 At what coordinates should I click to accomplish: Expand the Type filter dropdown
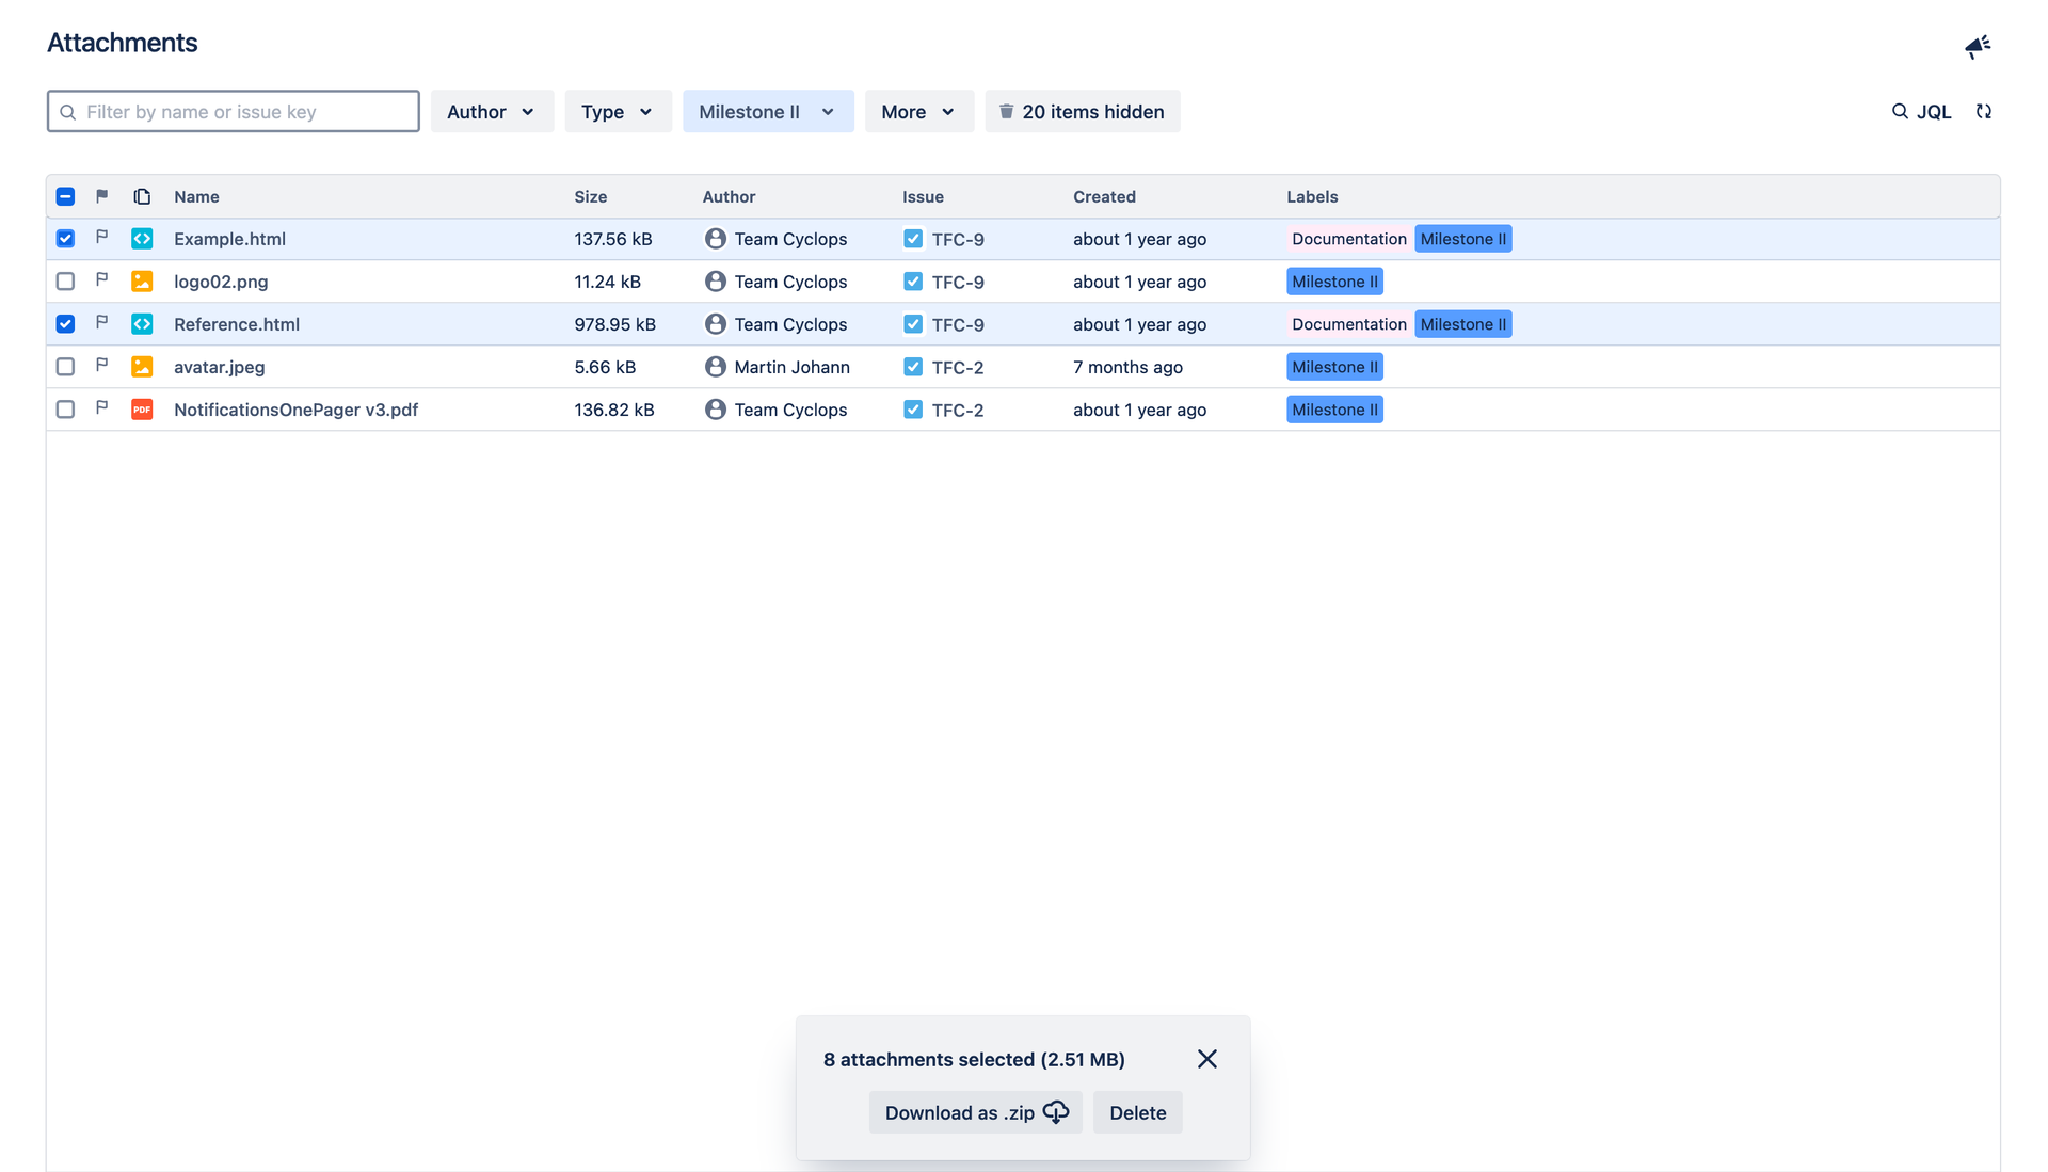coord(617,111)
